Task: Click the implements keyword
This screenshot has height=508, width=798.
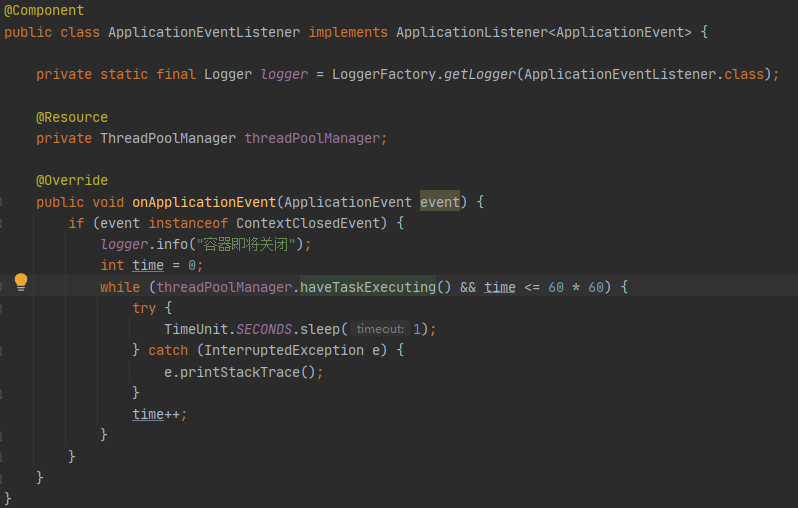Action: [x=348, y=32]
